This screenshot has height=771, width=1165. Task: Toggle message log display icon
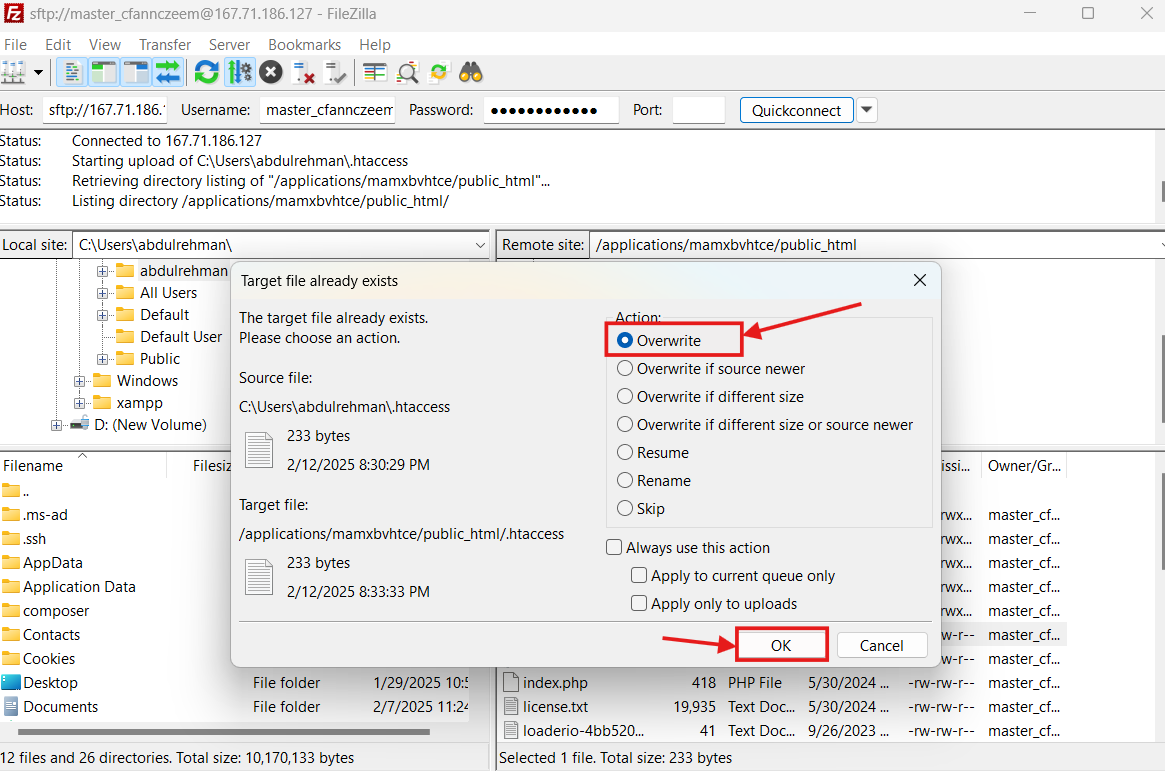coord(72,72)
